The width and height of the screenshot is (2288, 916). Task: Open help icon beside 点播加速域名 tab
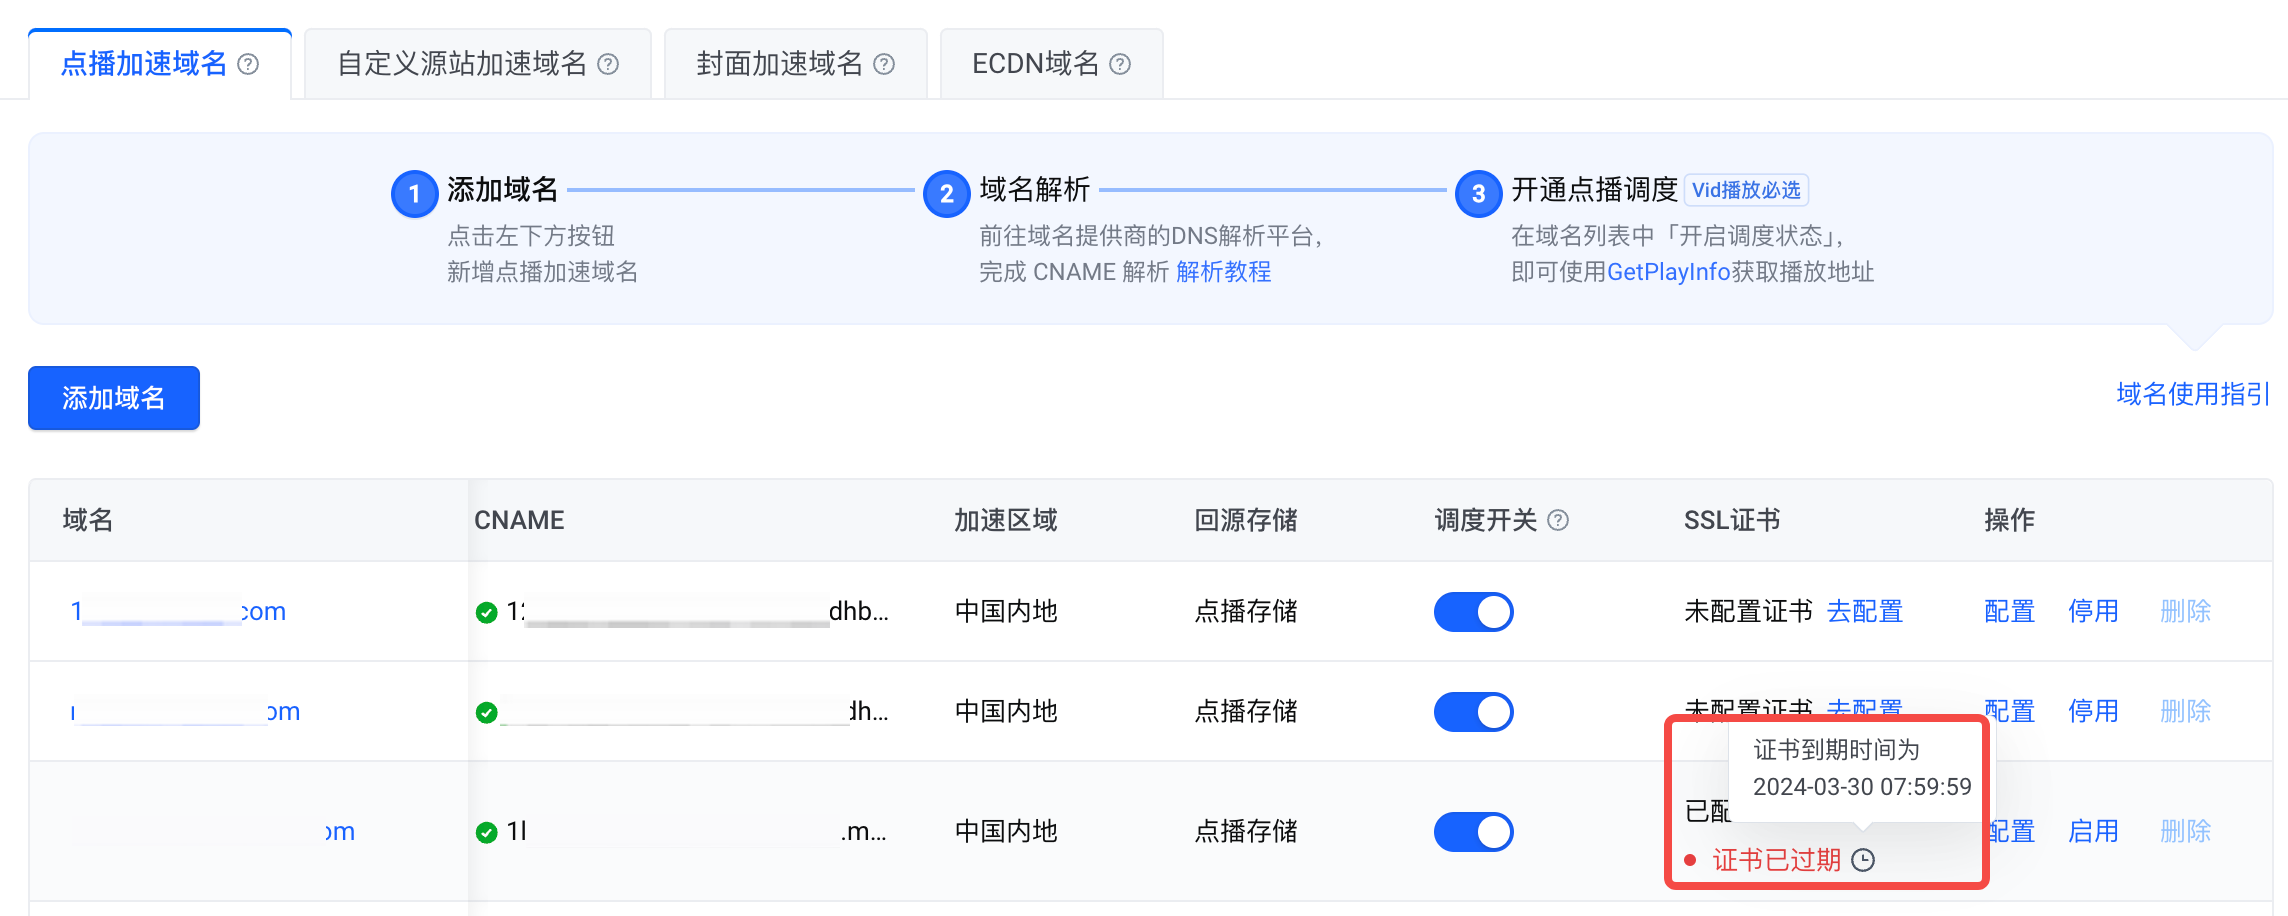point(248,64)
